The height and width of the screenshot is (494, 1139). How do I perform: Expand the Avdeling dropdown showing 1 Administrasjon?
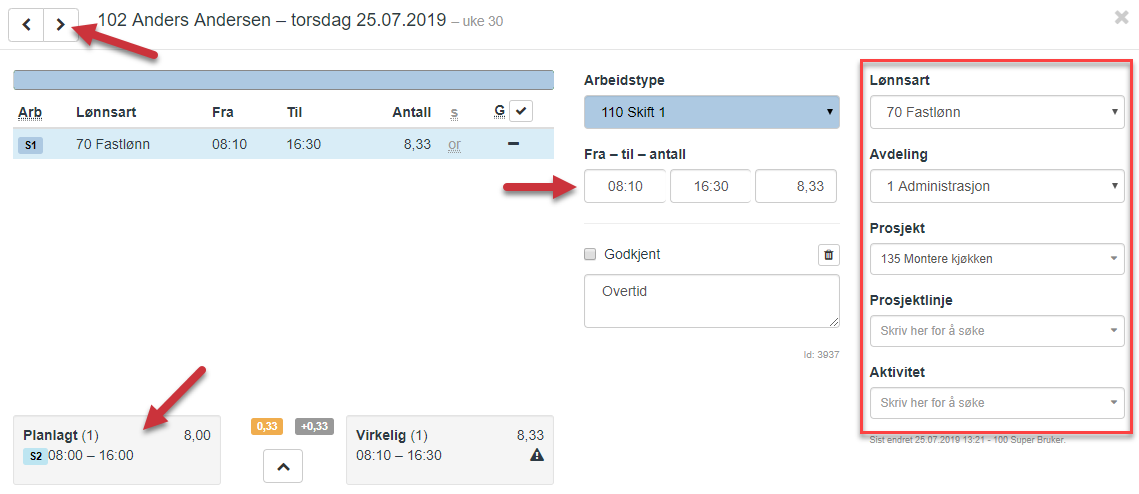997,187
